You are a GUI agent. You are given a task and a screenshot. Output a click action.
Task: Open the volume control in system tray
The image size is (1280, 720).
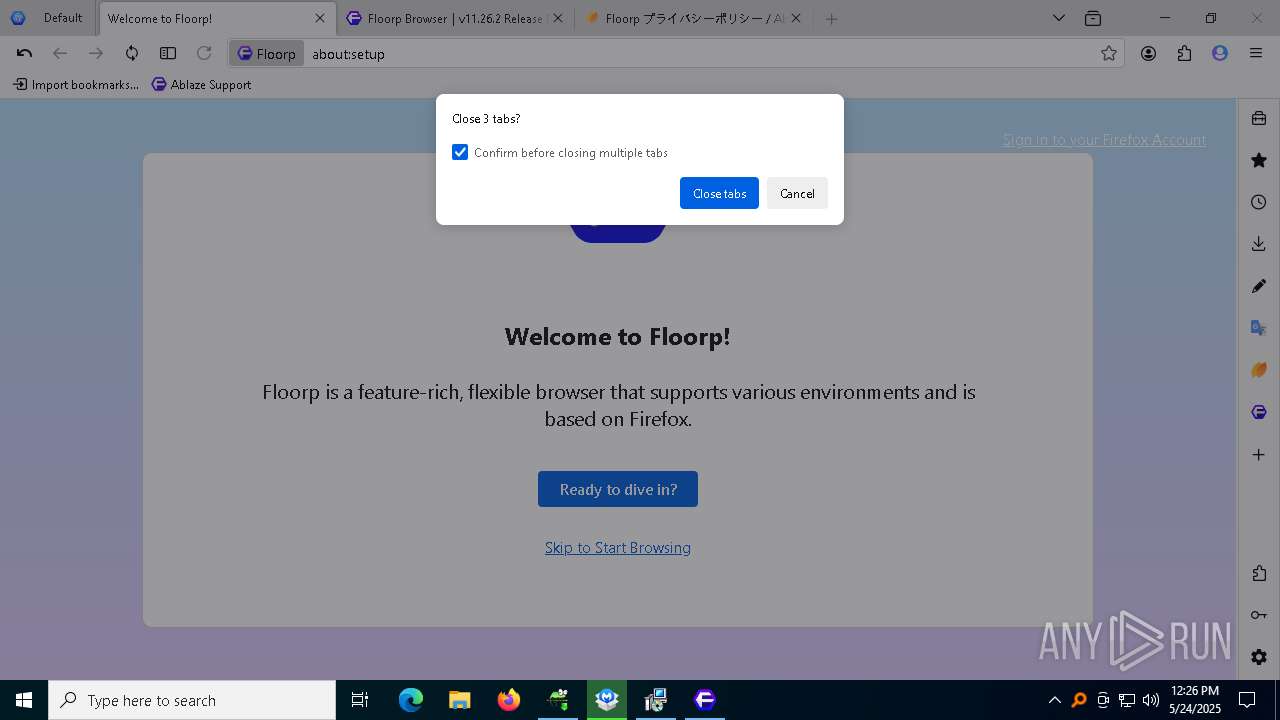[x=1151, y=700]
